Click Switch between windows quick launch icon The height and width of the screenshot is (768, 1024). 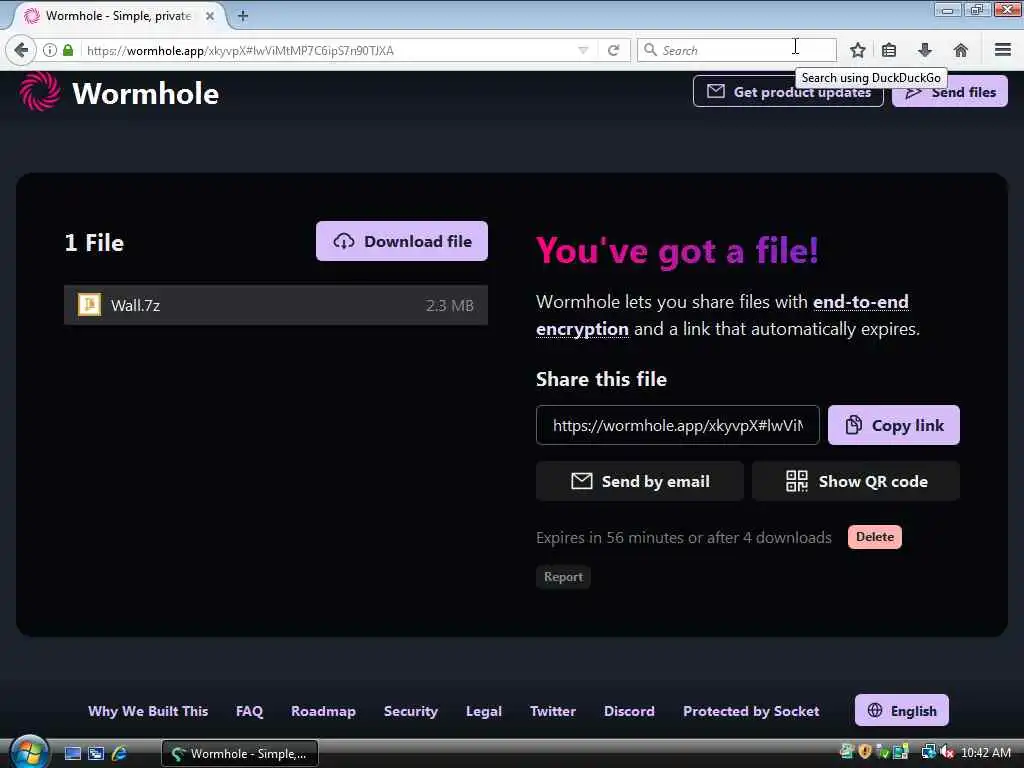click(x=96, y=754)
